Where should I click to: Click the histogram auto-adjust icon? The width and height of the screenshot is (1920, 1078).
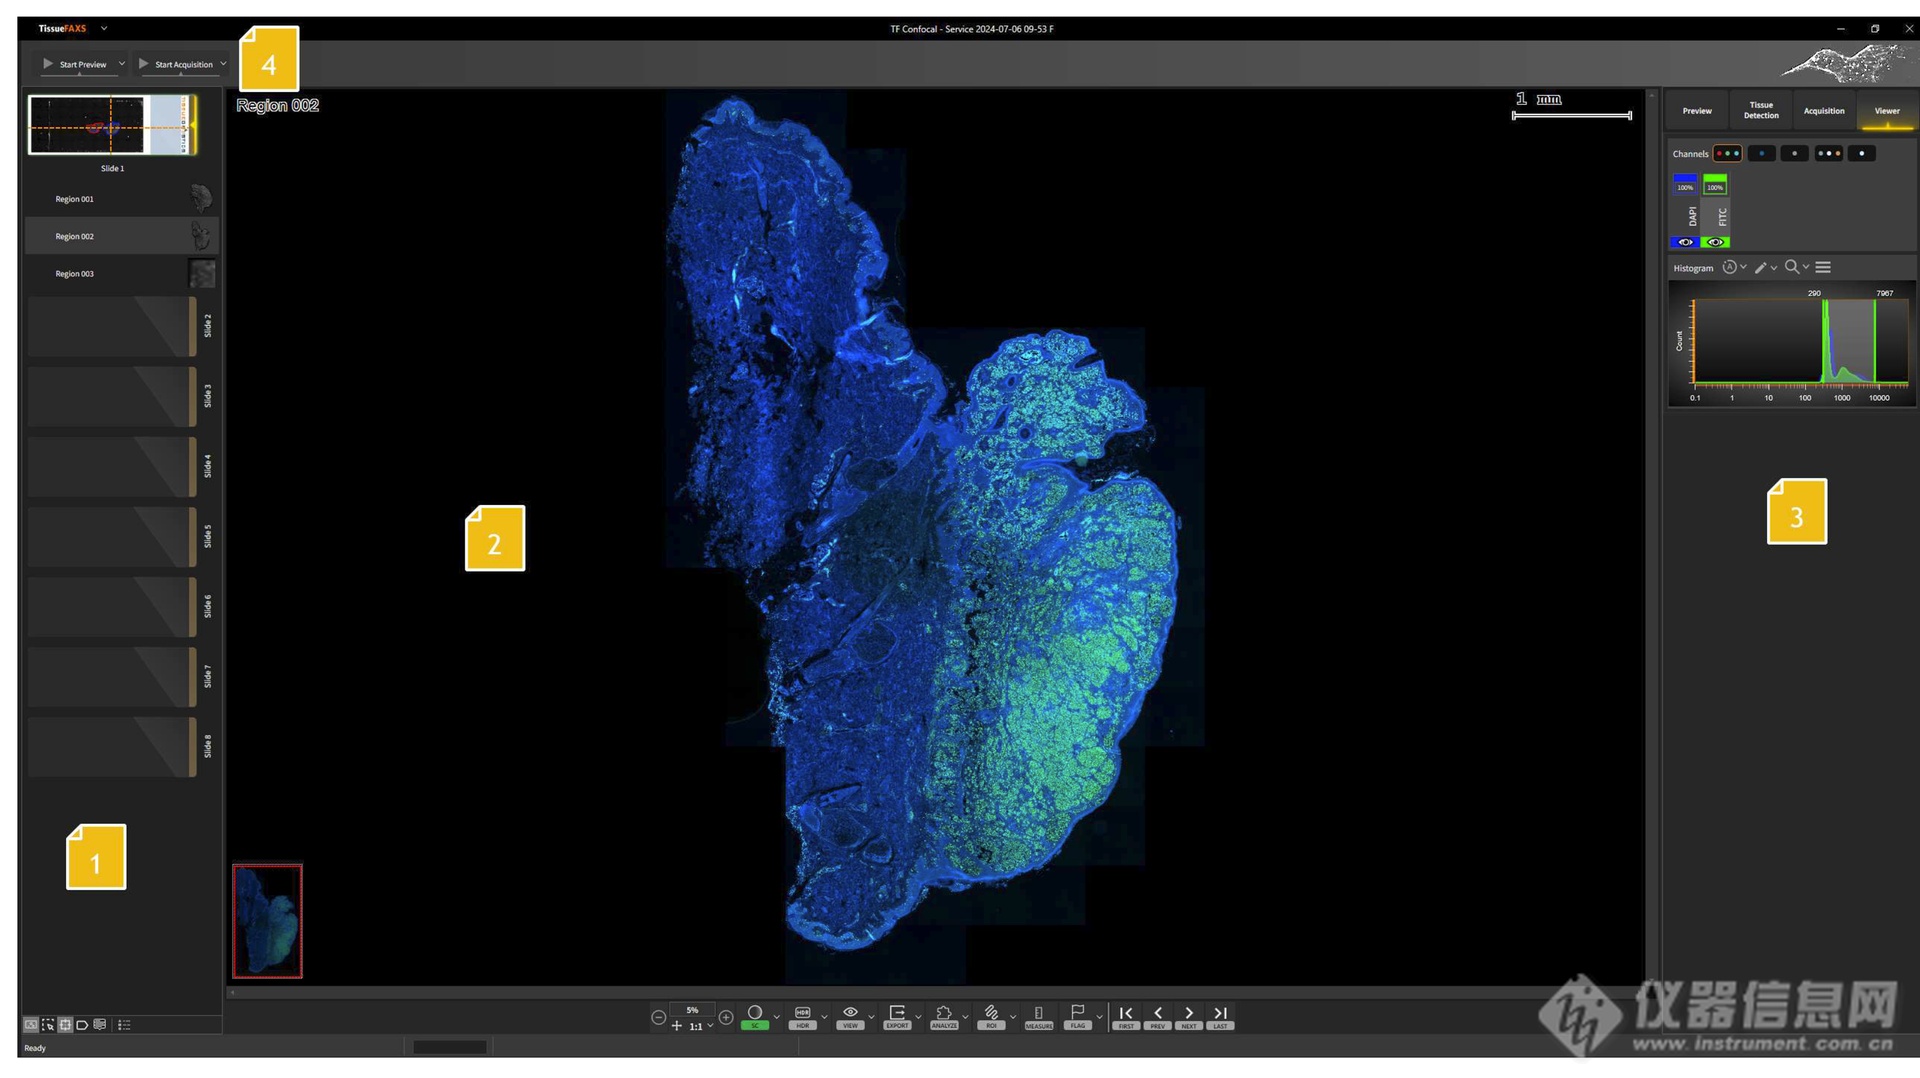1729,267
